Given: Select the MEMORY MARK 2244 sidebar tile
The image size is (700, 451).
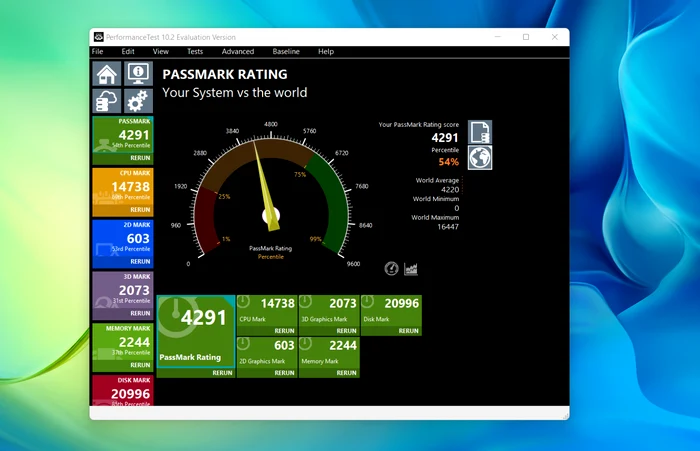Looking at the screenshot, I should [x=123, y=342].
